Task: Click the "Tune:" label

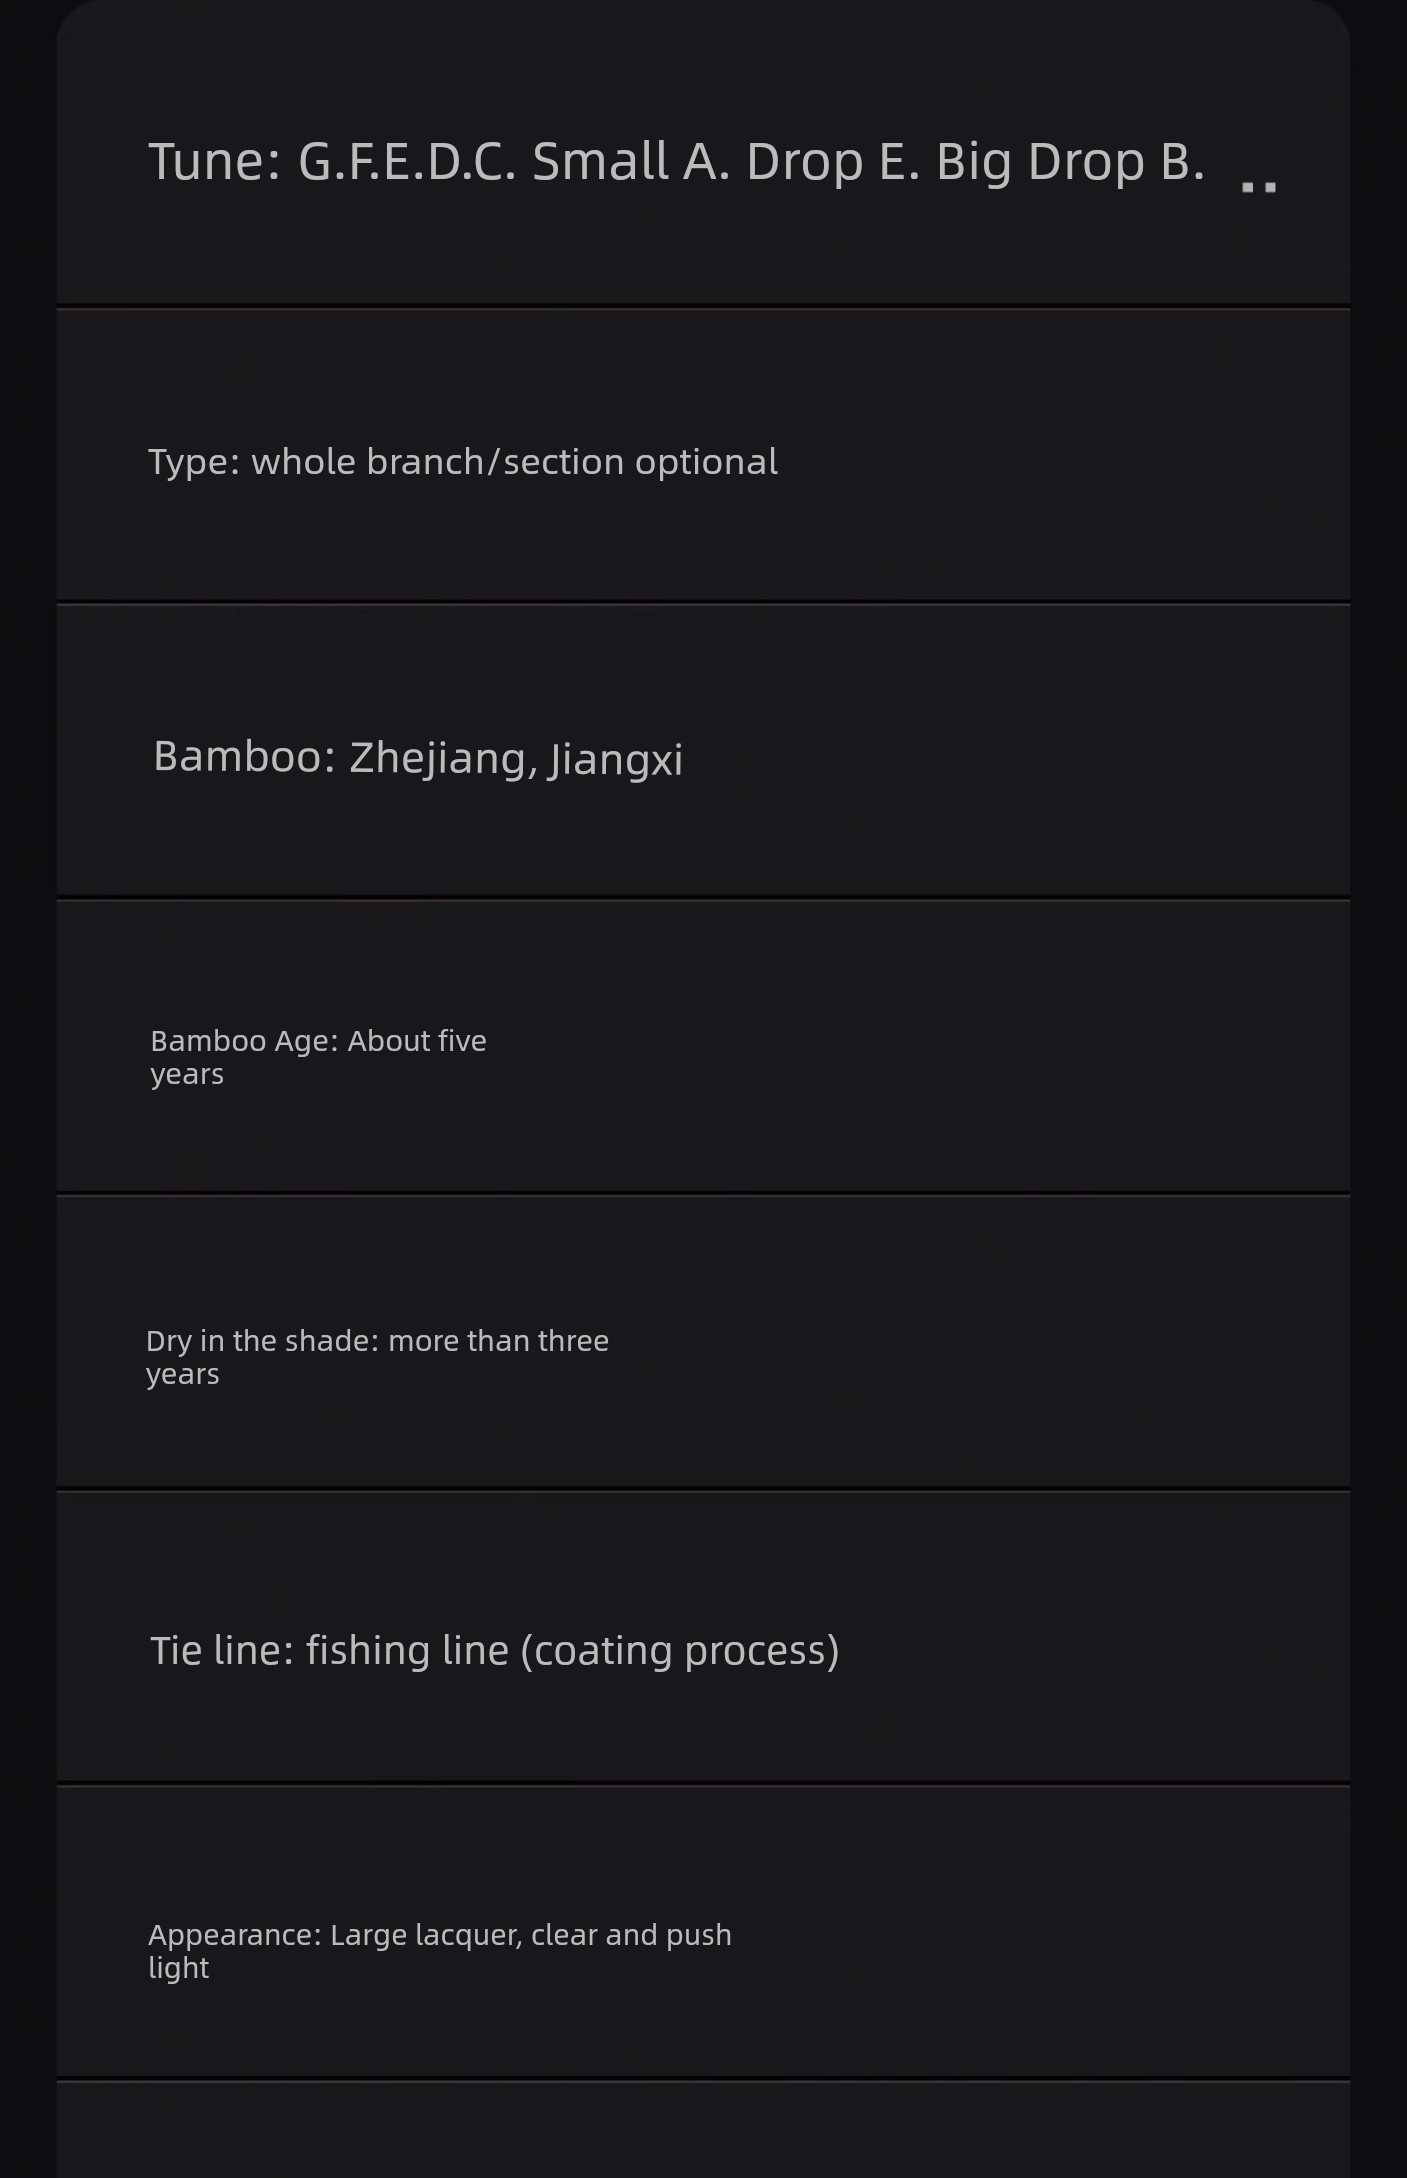Action: coord(214,162)
